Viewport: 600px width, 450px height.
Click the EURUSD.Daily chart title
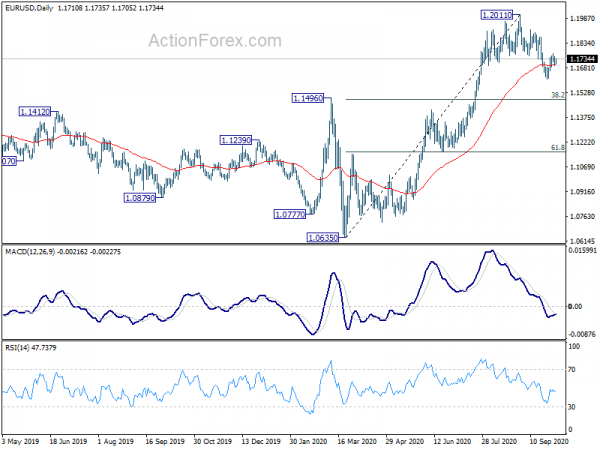(x=29, y=8)
